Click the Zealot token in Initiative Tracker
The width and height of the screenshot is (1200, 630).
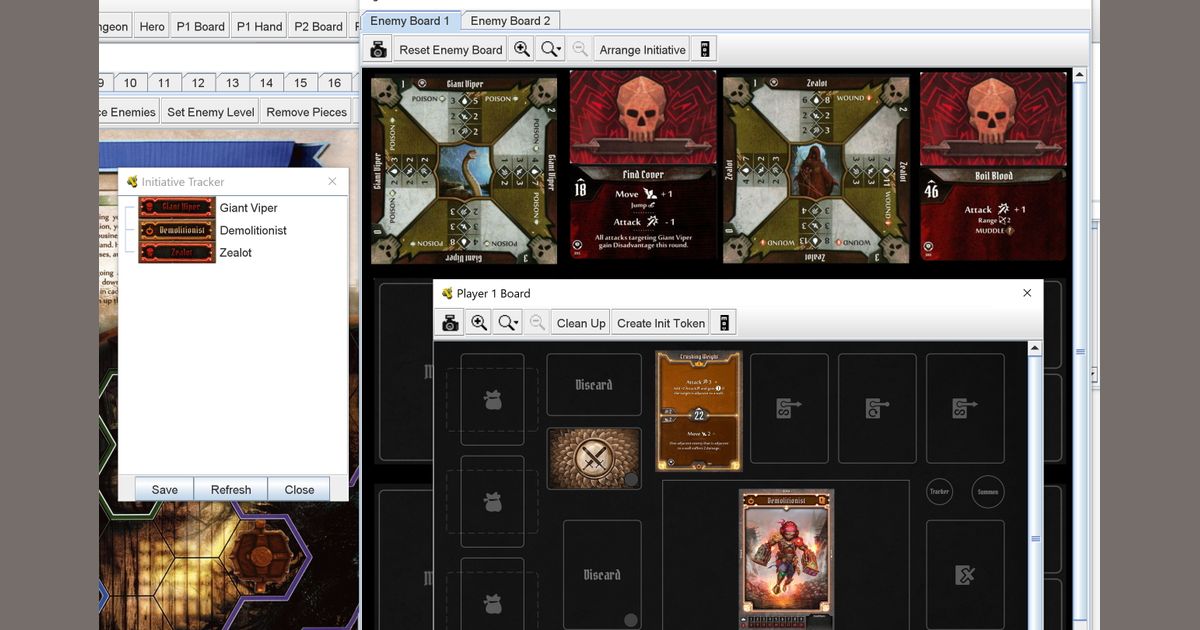[175, 252]
